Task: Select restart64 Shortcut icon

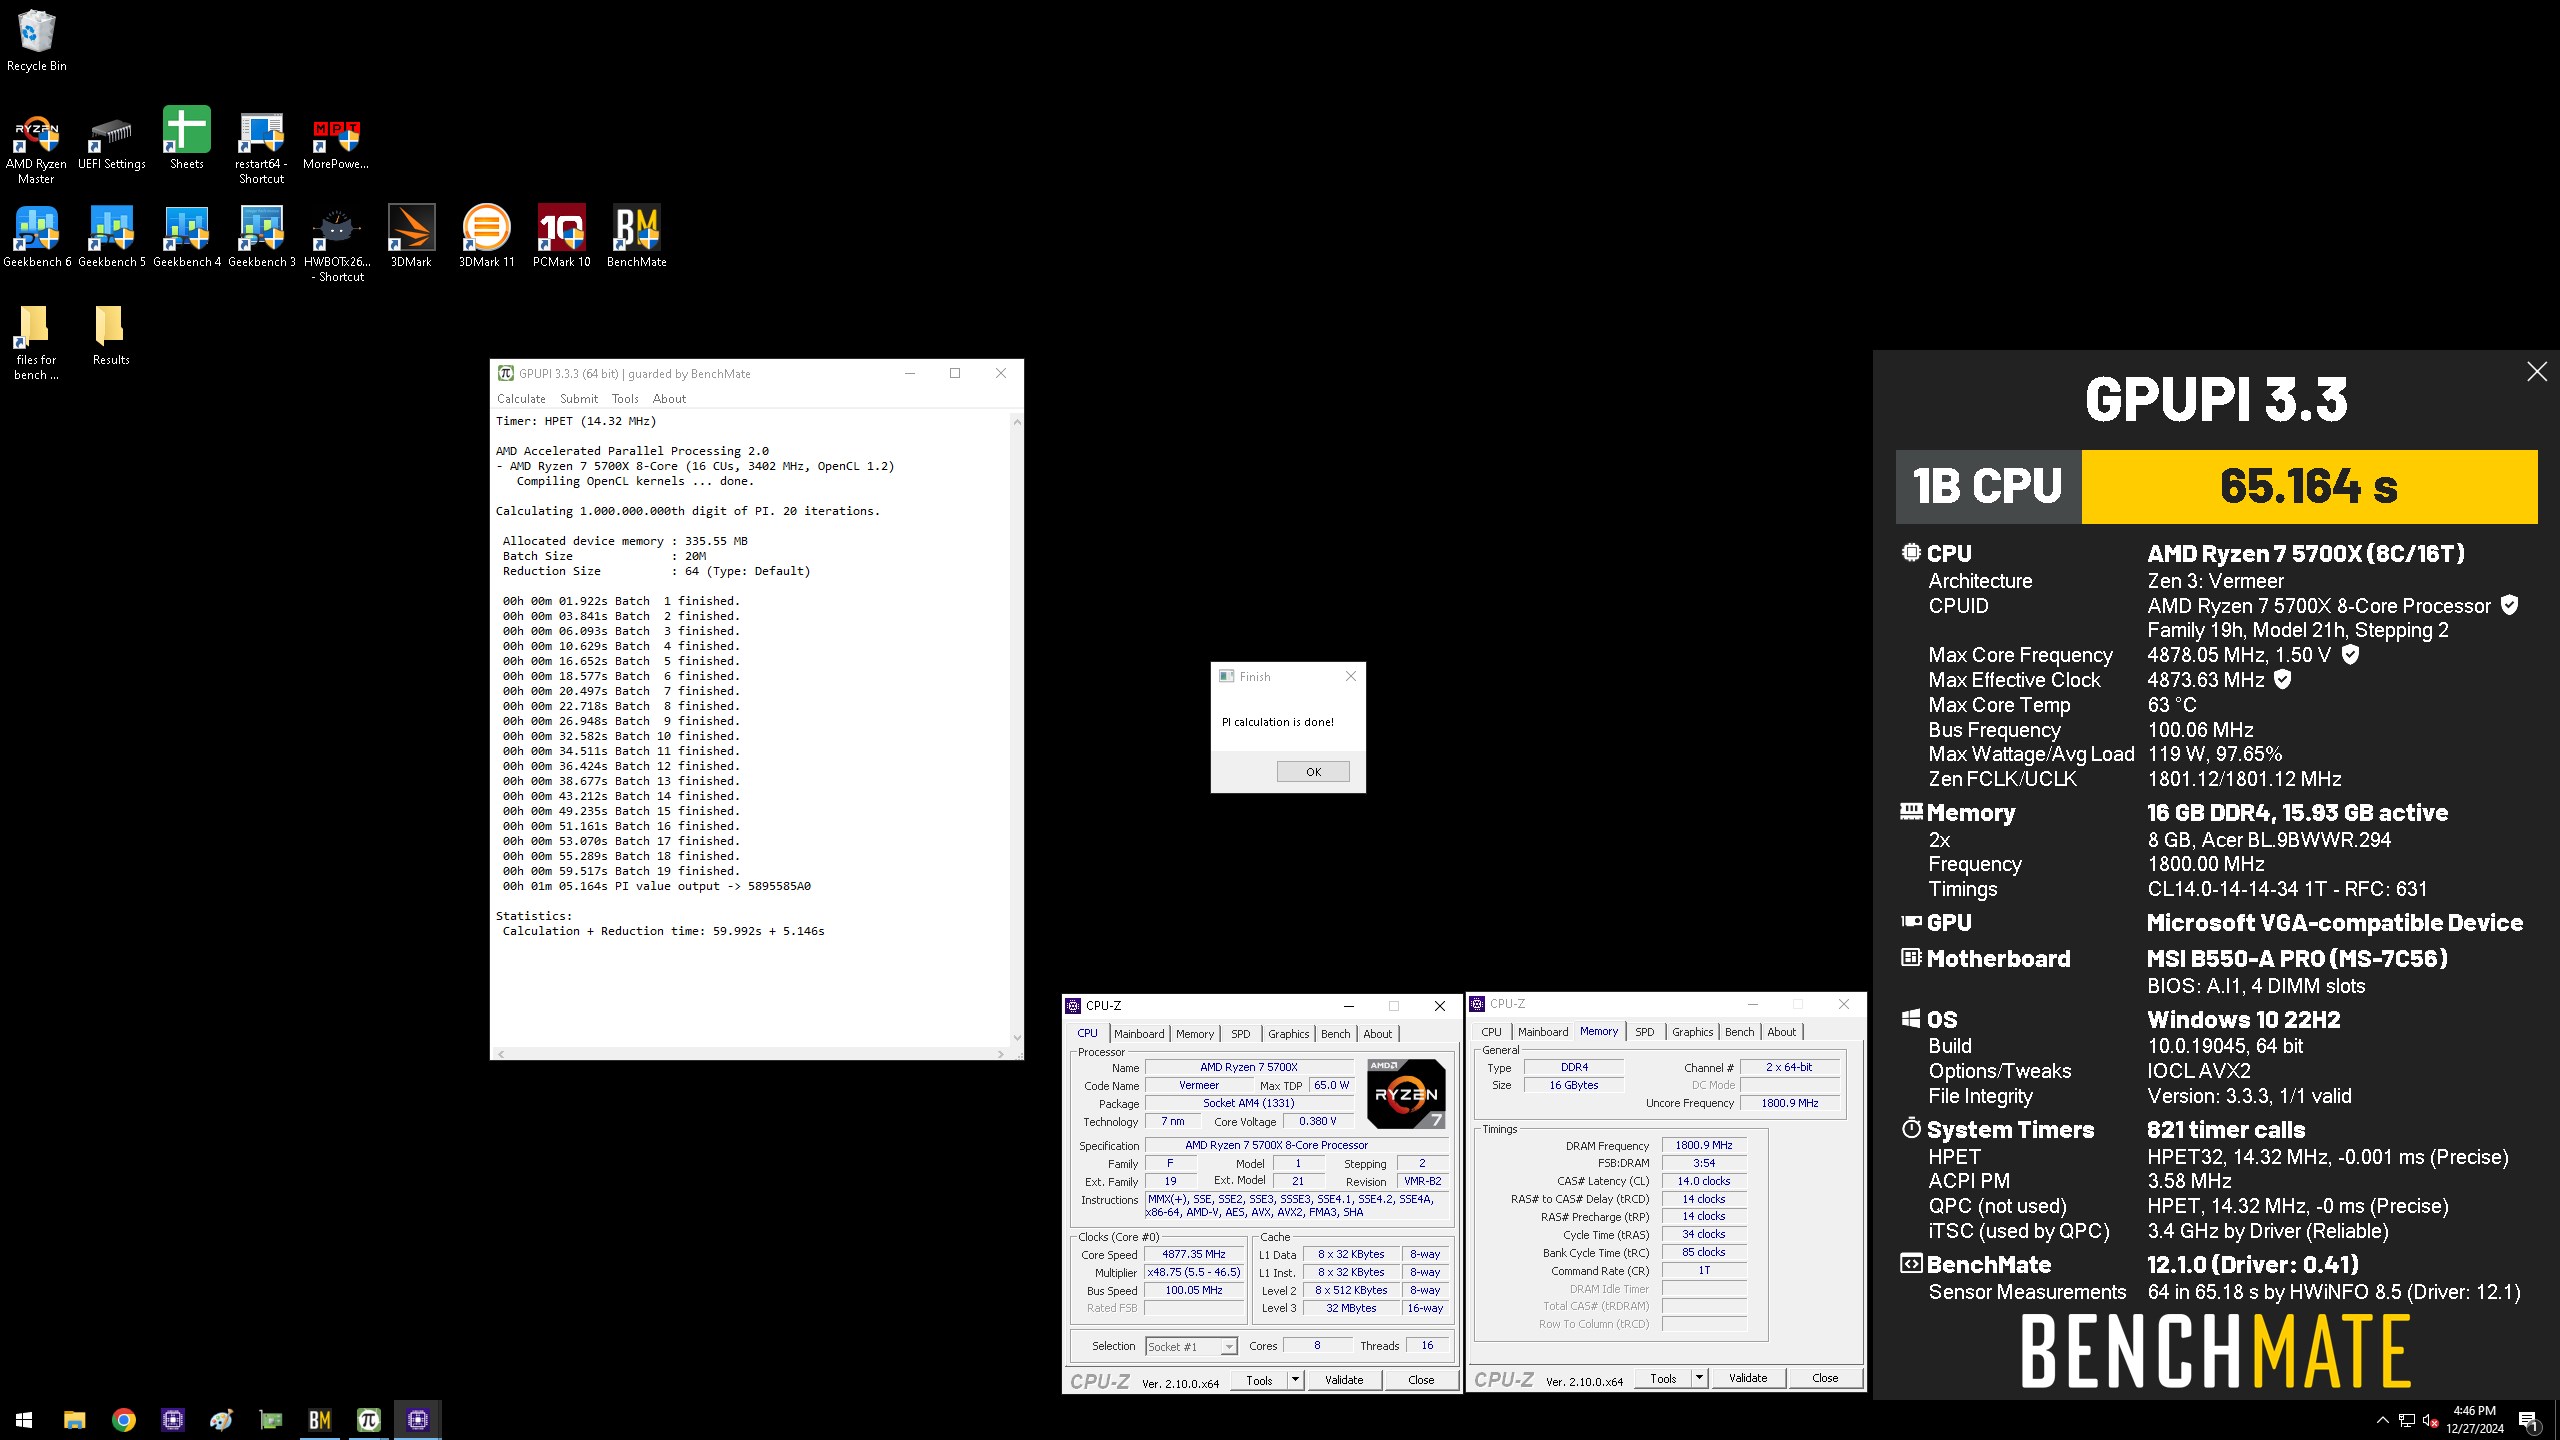Action: click(x=261, y=148)
